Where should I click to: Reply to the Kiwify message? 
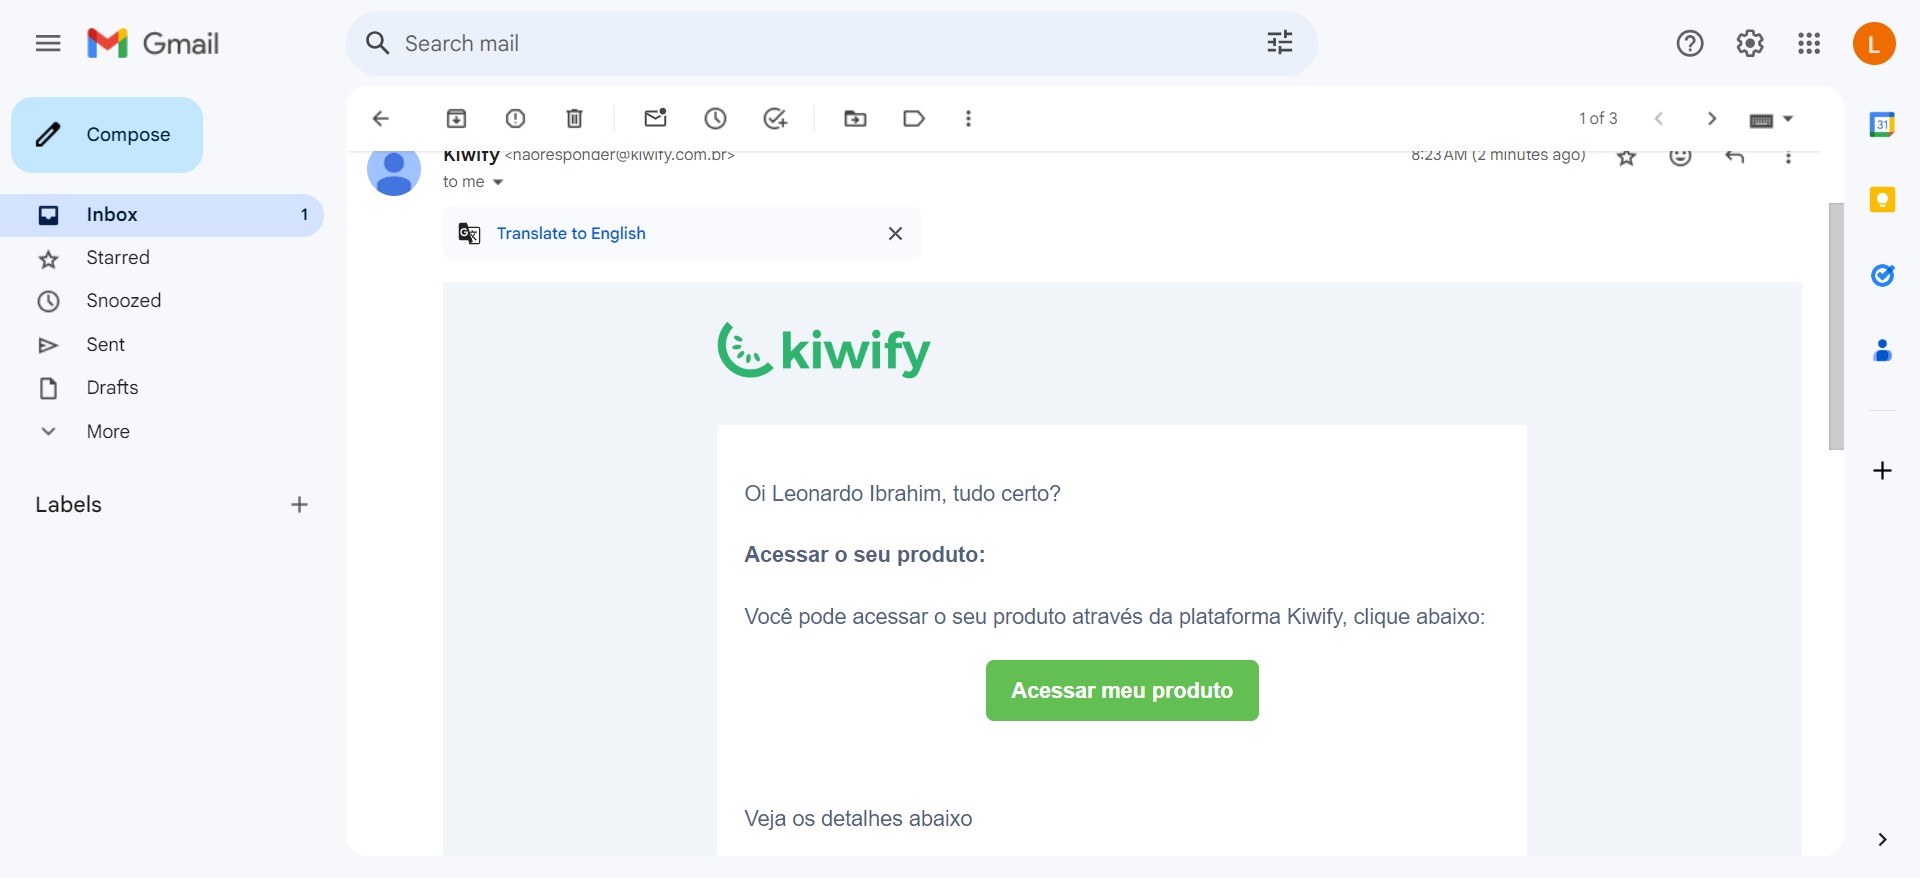point(1735,156)
